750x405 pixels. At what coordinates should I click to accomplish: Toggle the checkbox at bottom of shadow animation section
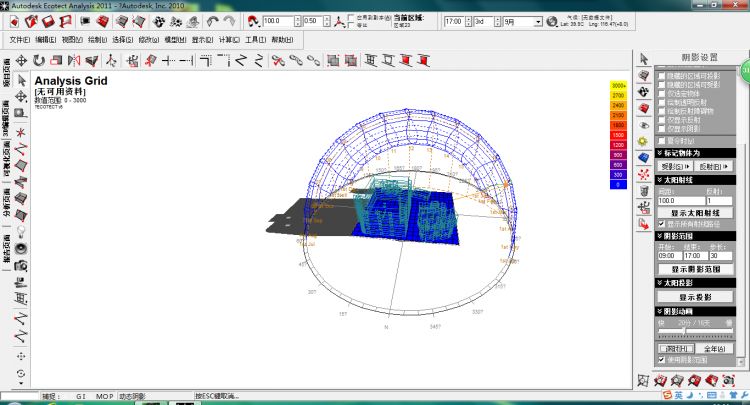point(660,359)
